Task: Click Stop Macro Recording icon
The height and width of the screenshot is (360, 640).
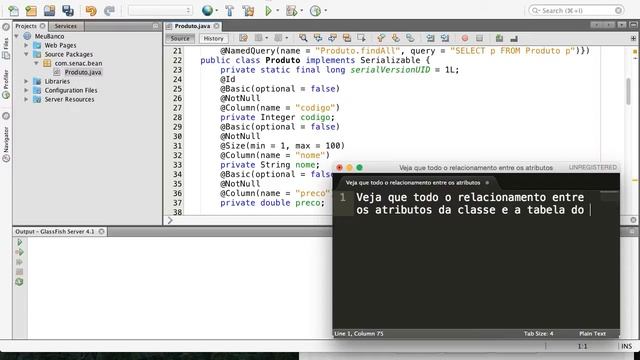Action: 480,38
